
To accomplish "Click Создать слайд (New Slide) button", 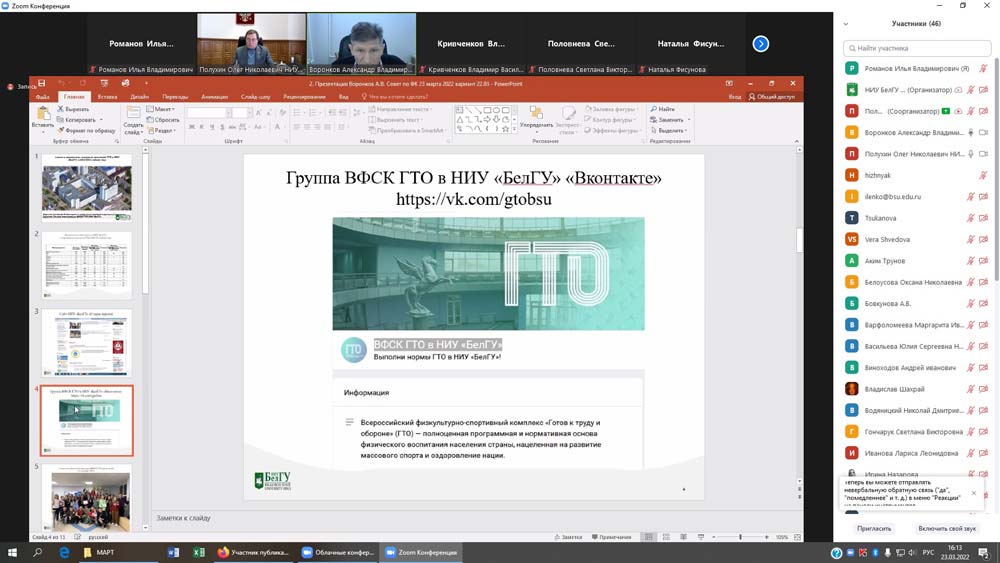I will [x=133, y=119].
